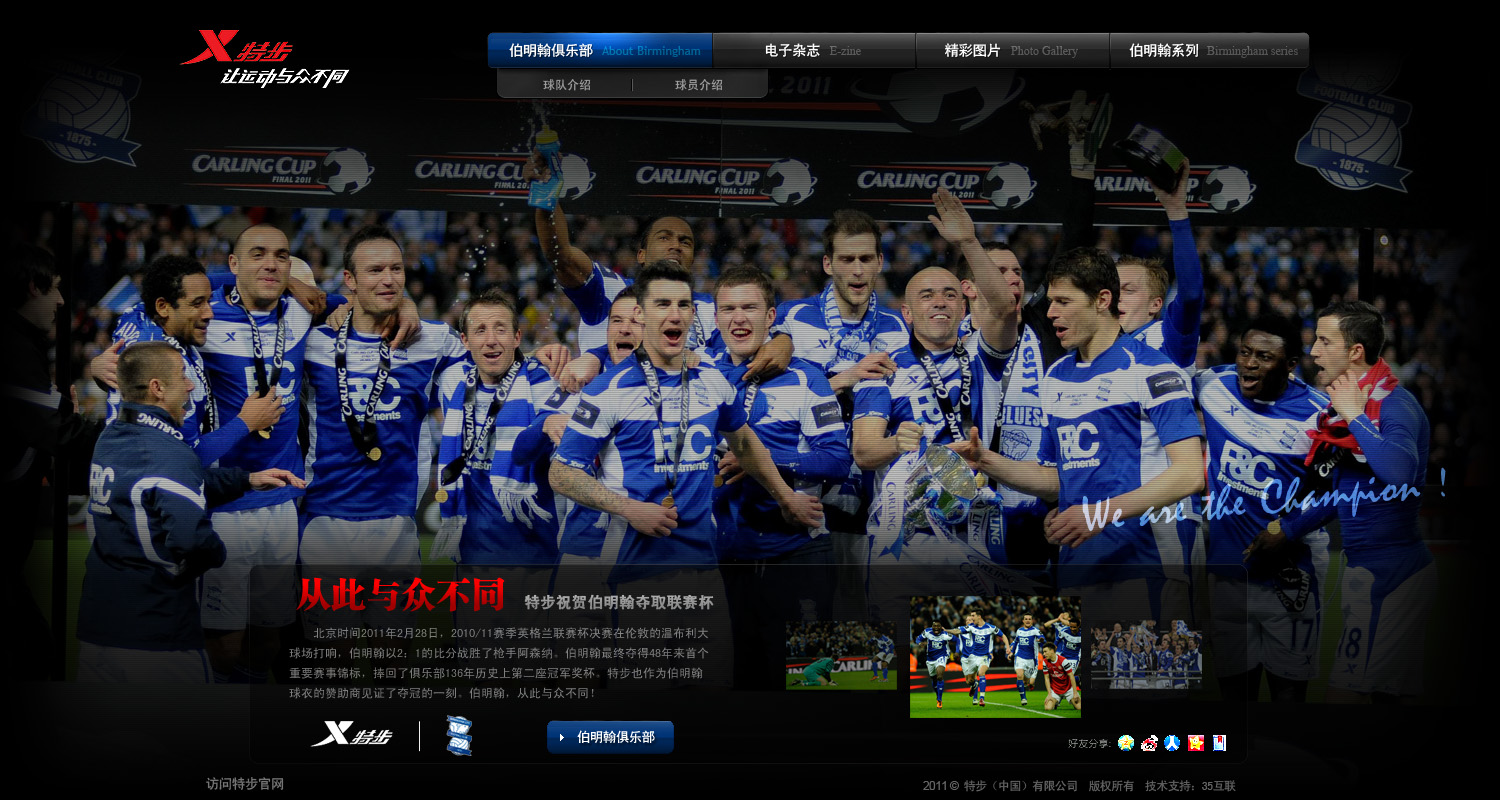
Task: Click the blue 伯明翰俱乐部 button
Action: click(x=610, y=737)
